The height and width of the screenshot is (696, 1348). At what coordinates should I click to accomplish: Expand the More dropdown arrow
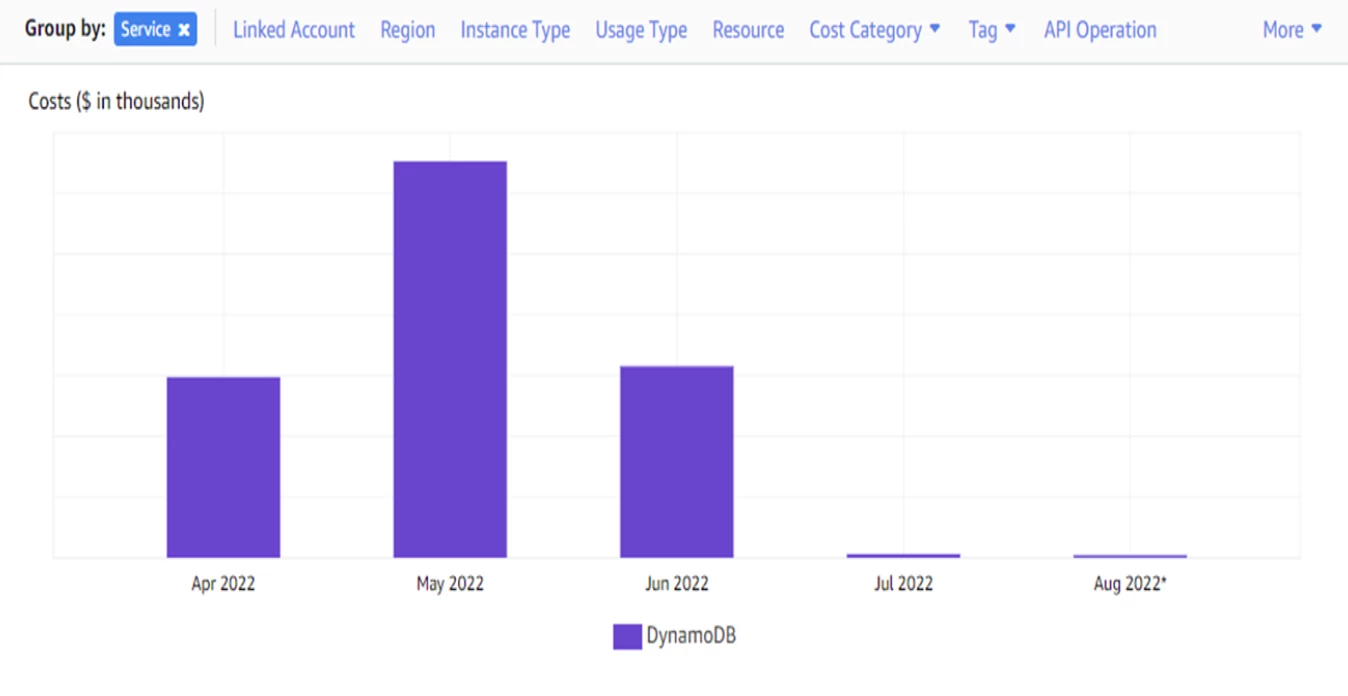click(1316, 29)
